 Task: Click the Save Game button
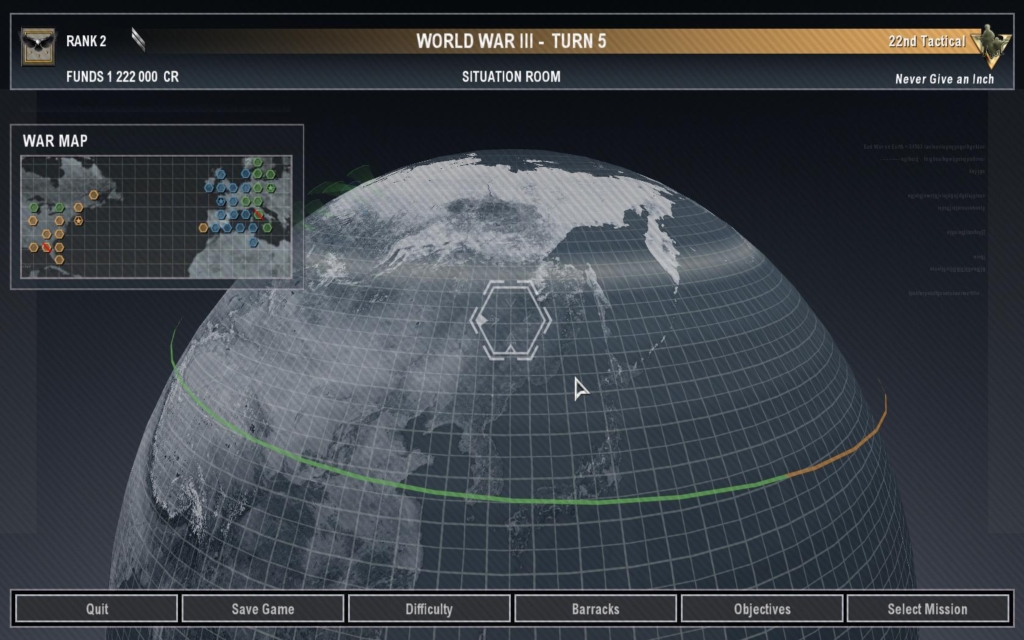[x=263, y=609]
